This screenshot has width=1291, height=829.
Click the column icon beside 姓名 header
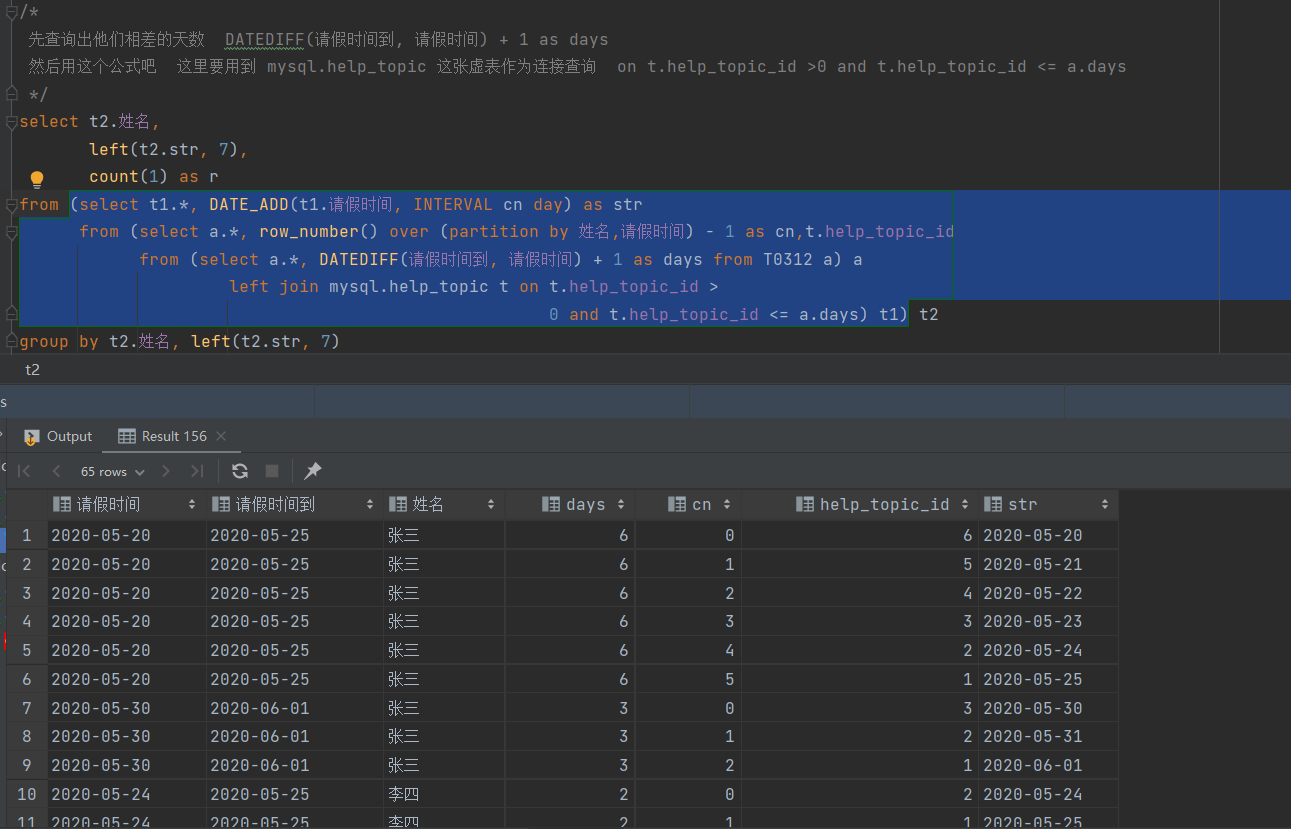coord(398,505)
